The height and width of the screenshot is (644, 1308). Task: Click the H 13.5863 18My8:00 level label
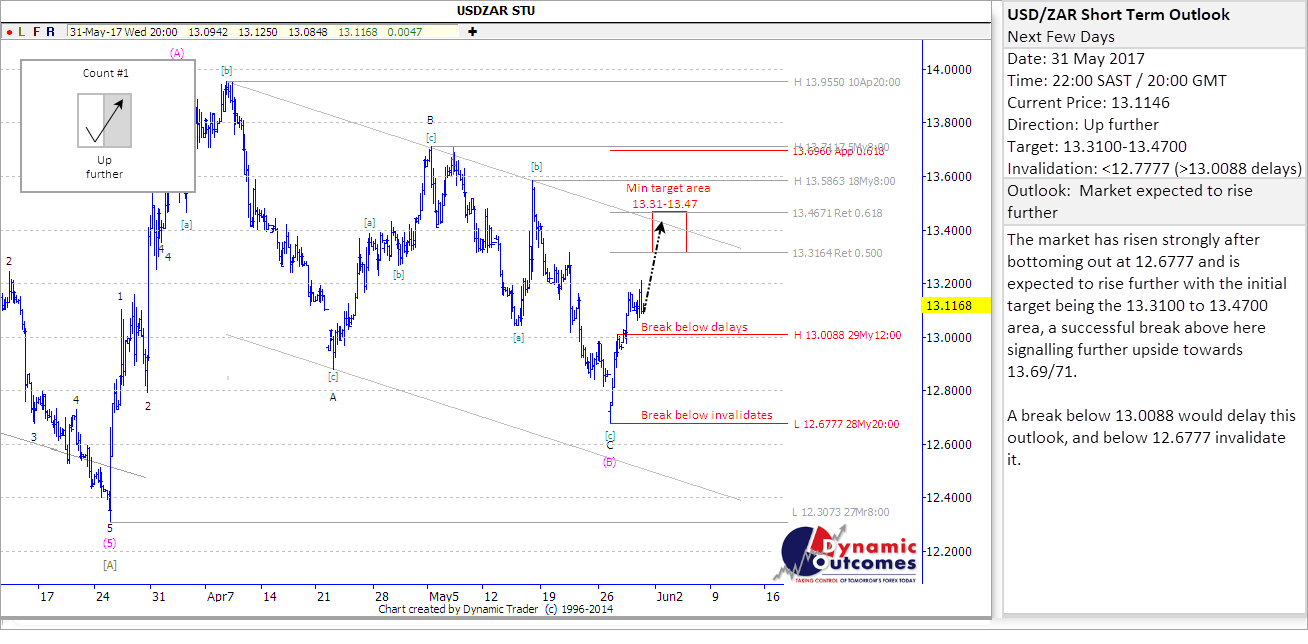point(843,181)
